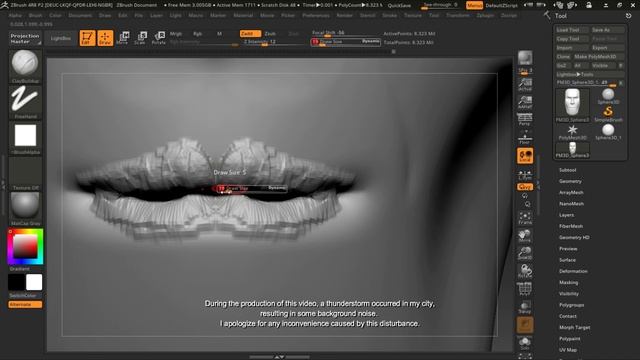This screenshot has width=640, height=360.
Task: Click the Move view navigation icon
Action: tap(525, 236)
